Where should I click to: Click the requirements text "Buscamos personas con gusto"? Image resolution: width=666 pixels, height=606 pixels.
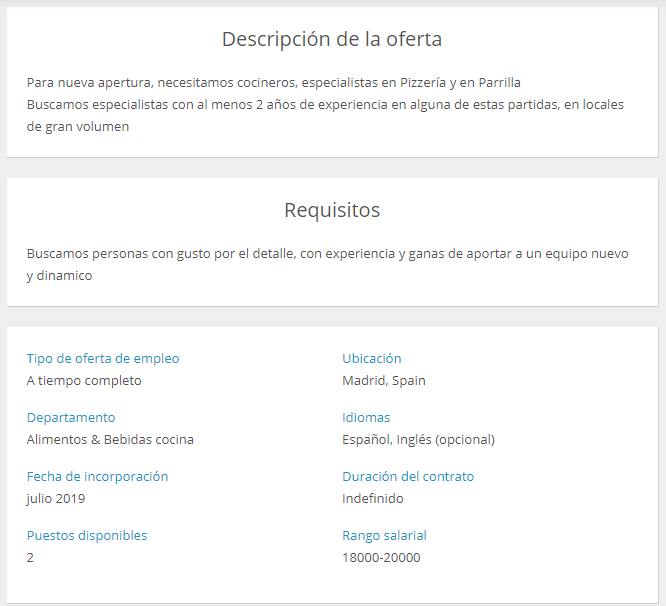(x=327, y=254)
